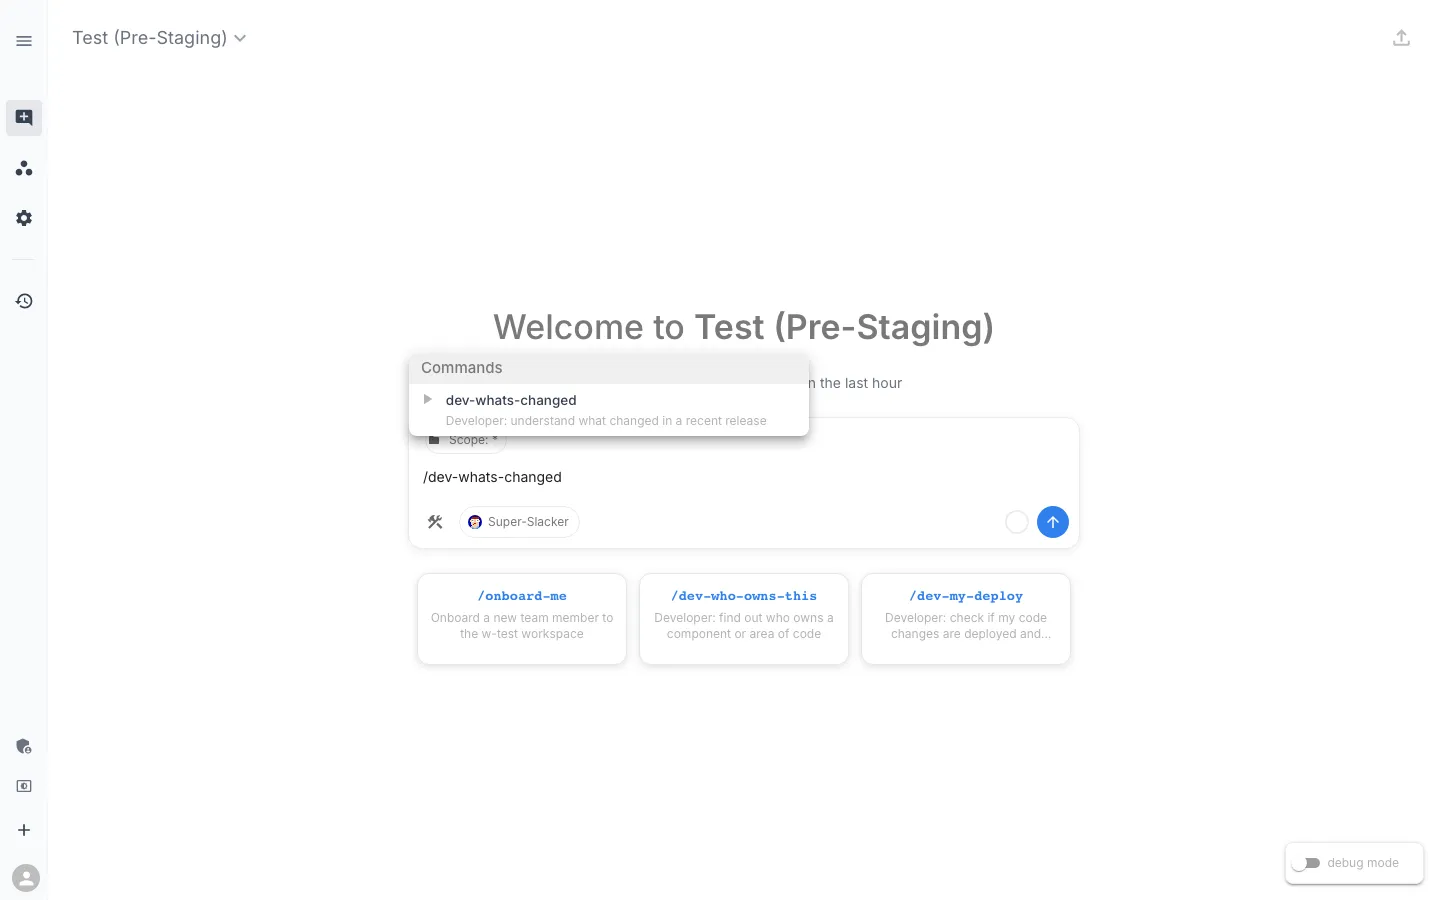Click the shield account icon in sidebar
The height and width of the screenshot is (900, 1440).
click(x=24, y=745)
